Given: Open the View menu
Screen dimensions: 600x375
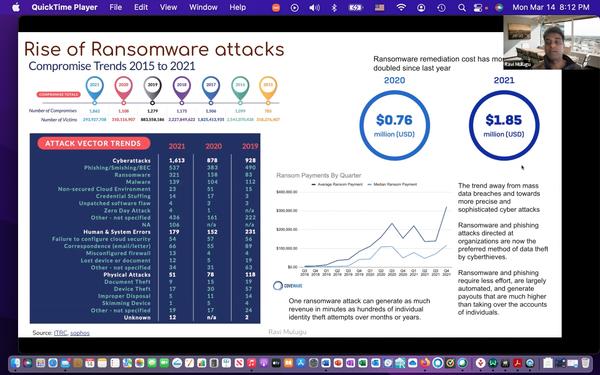Looking at the screenshot, I should click(168, 7).
